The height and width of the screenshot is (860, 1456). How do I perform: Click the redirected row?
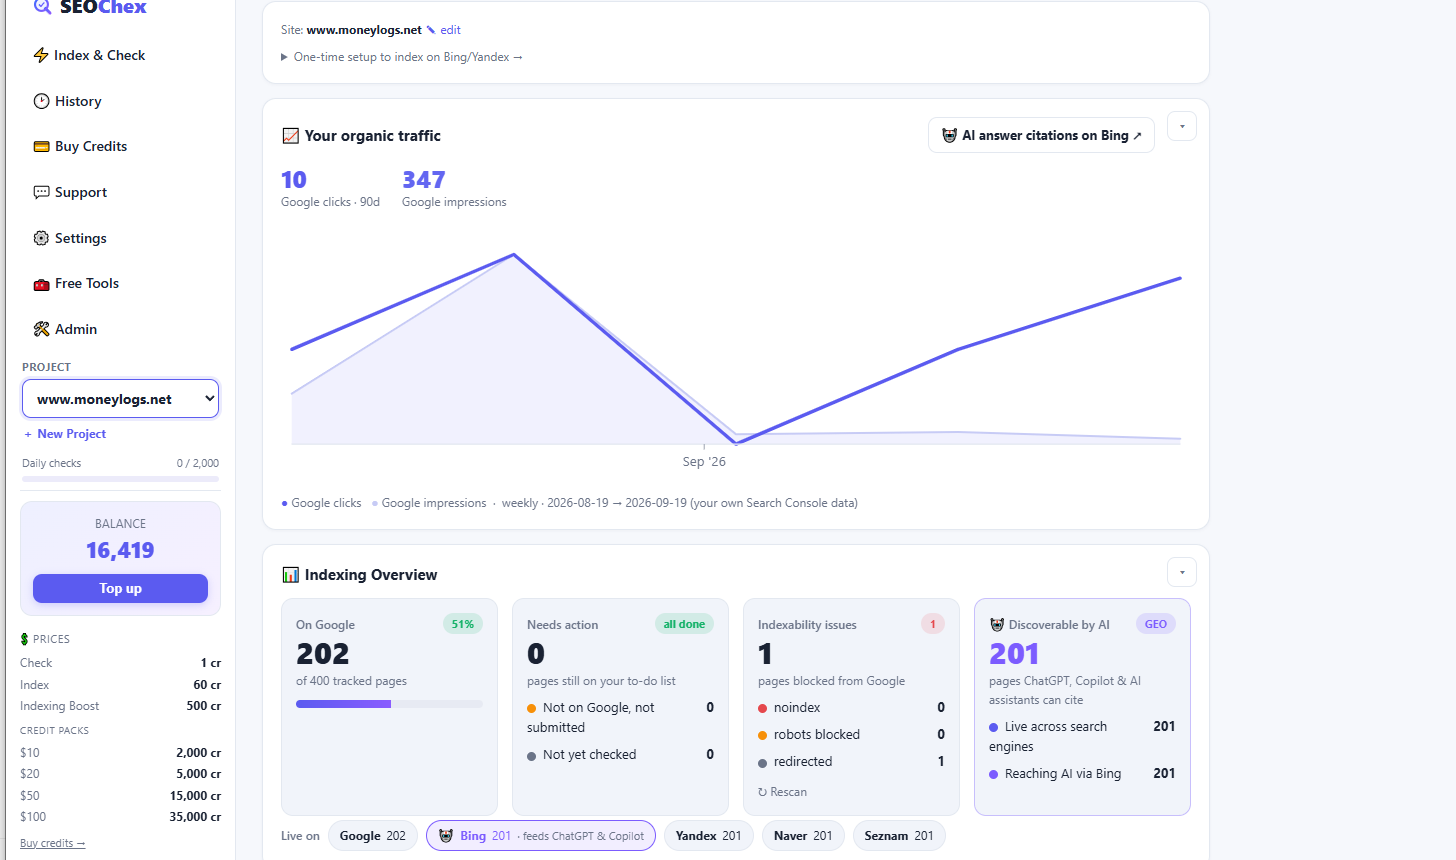pos(851,761)
